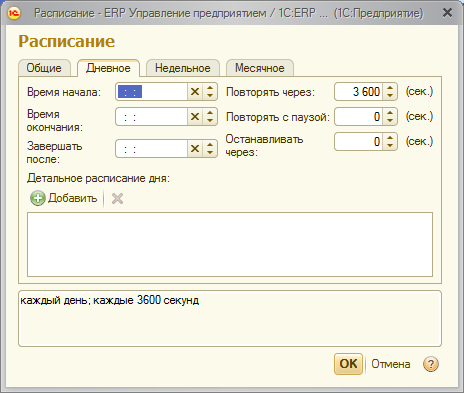The image size is (464, 393).
Task: Click the 'Время начала:' label
Action: (x=64, y=92)
